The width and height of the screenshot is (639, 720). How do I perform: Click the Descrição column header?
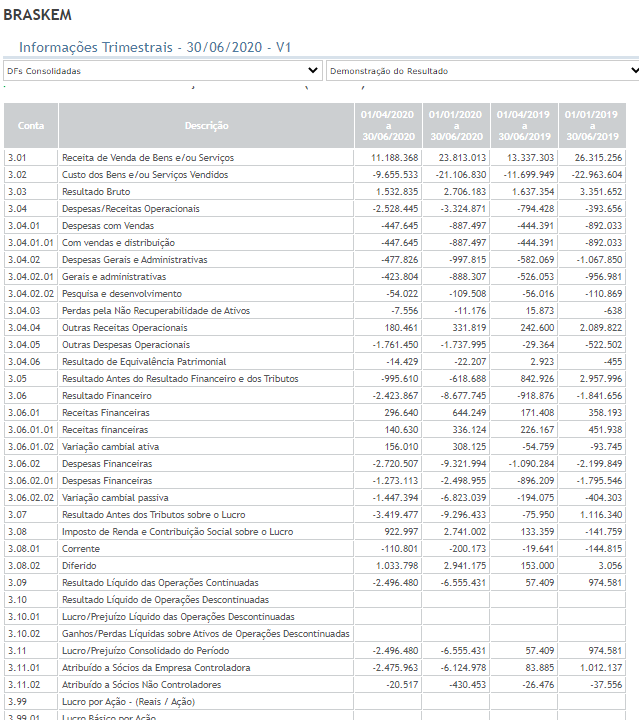coord(207,125)
